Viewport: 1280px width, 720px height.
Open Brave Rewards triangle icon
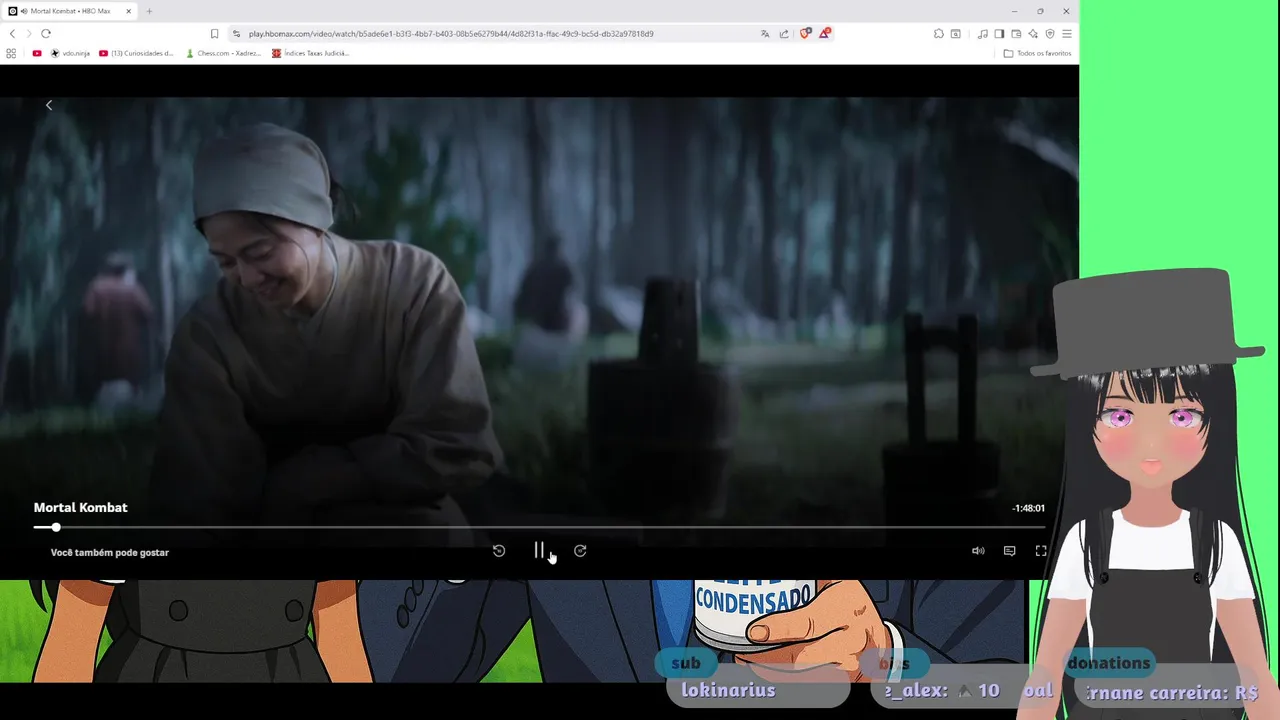[825, 33]
